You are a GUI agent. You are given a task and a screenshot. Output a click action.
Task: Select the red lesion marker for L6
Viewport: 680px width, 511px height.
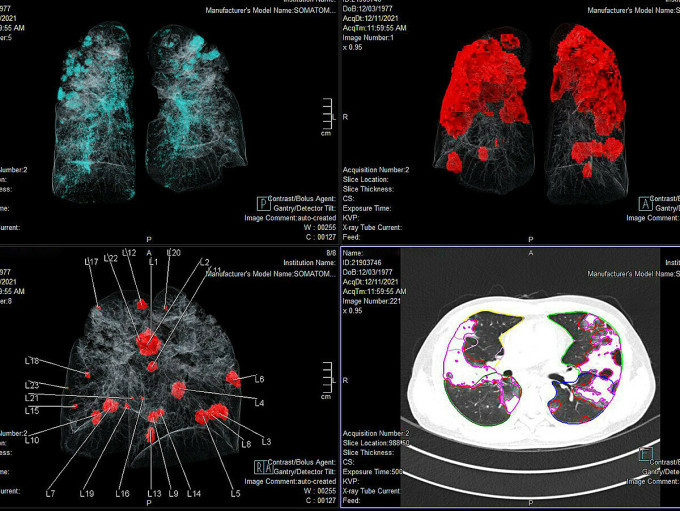click(x=235, y=378)
